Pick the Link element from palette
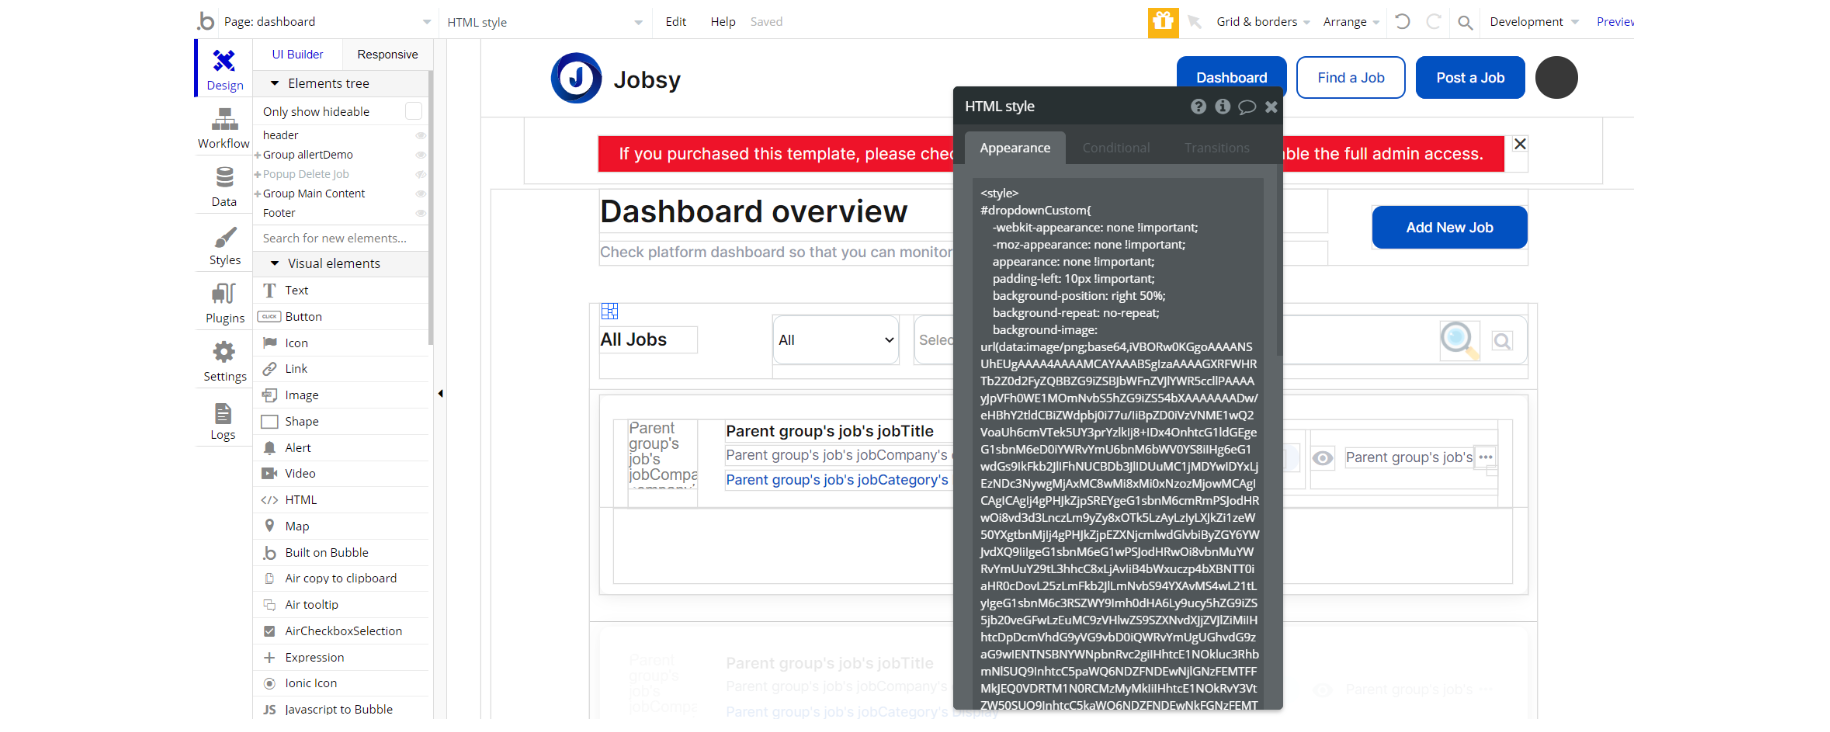The image size is (1830, 732). tap(342, 369)
